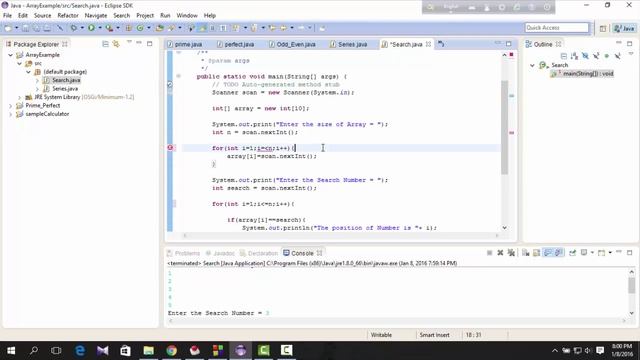Image resolution: width=640 pixels, height=360 pixels.
Task: Click the Quick Access field
Action: (x=557, y=28)
